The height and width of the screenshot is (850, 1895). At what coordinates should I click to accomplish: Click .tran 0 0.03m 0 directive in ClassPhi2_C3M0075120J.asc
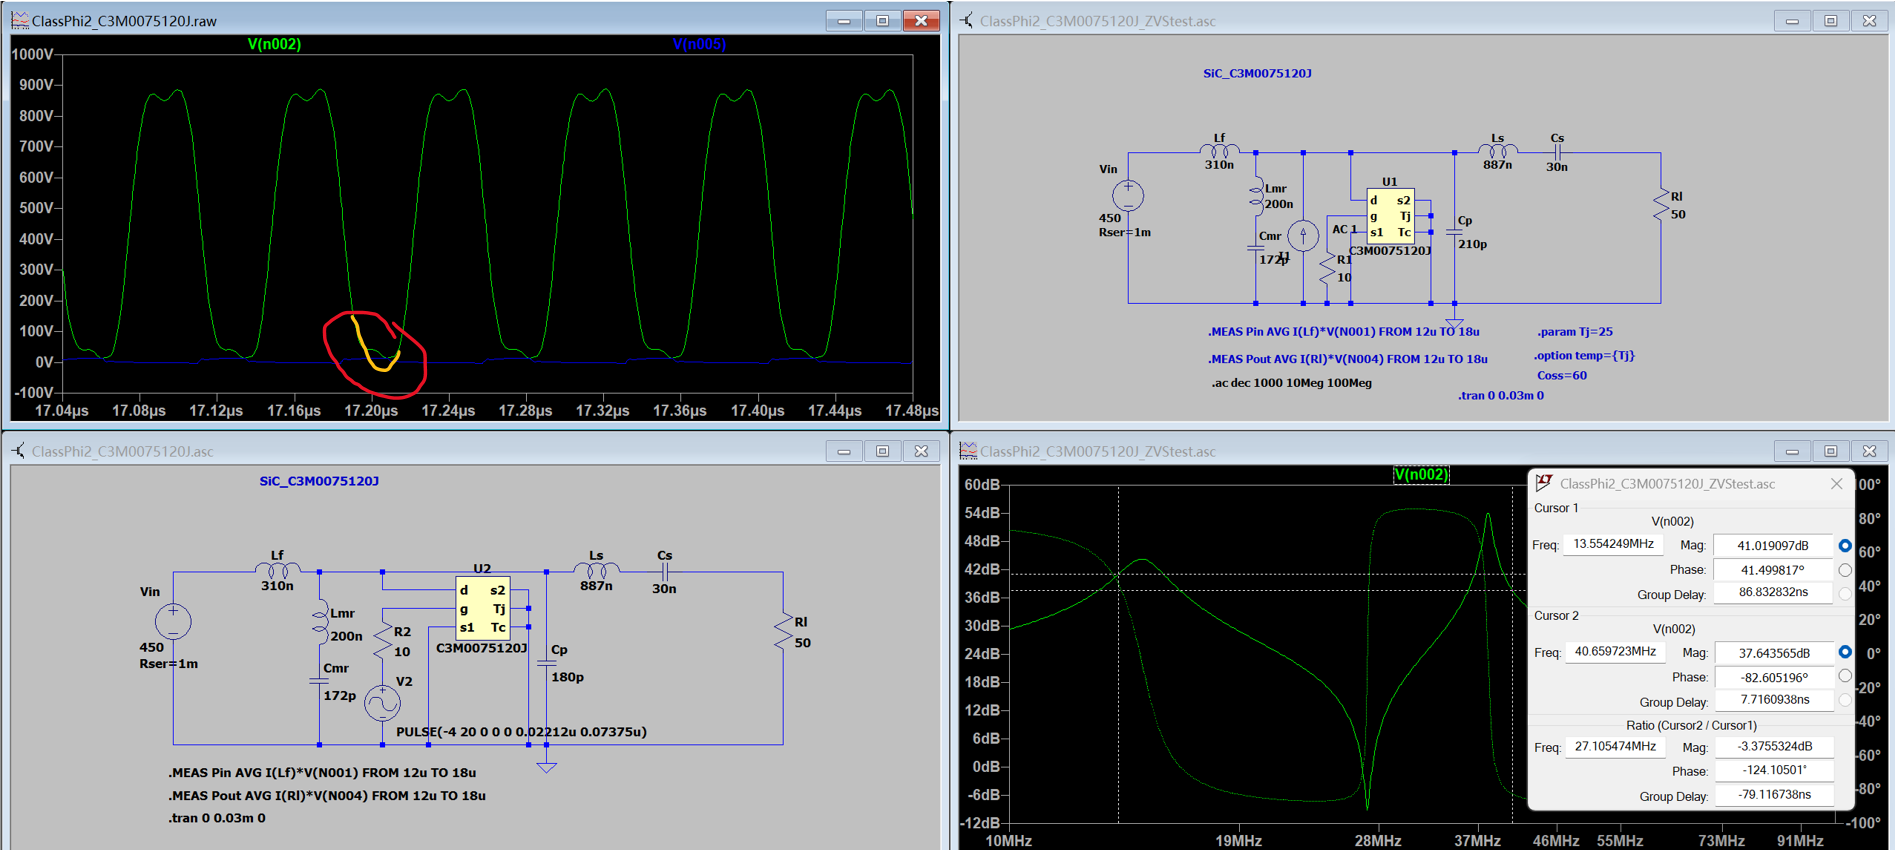click(217, 818)
